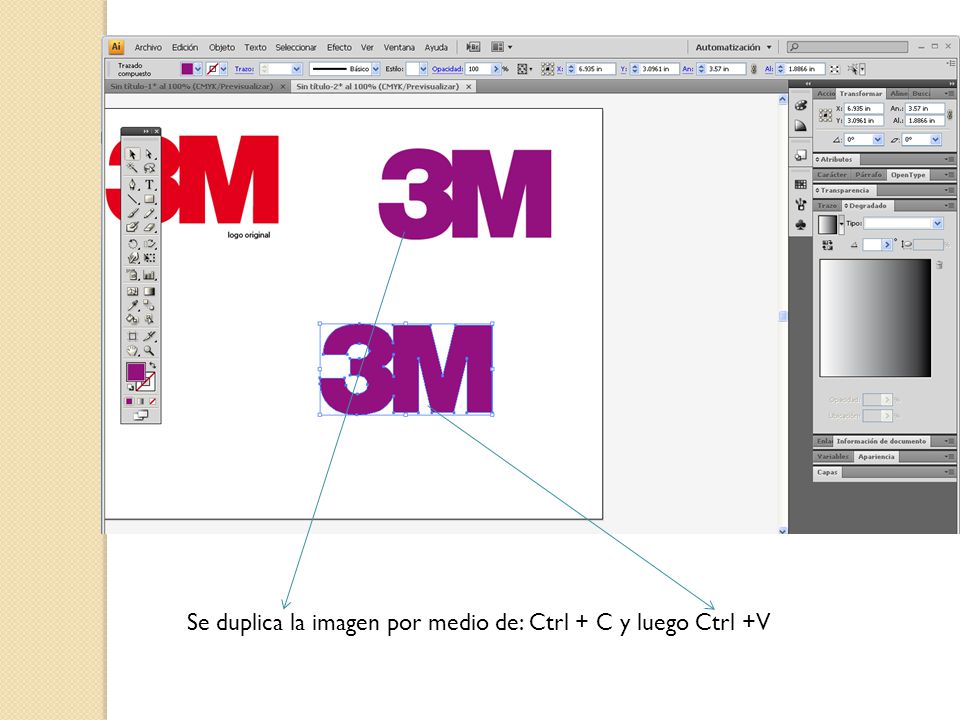Choose the Blob Brush tool

pos(132,227)
